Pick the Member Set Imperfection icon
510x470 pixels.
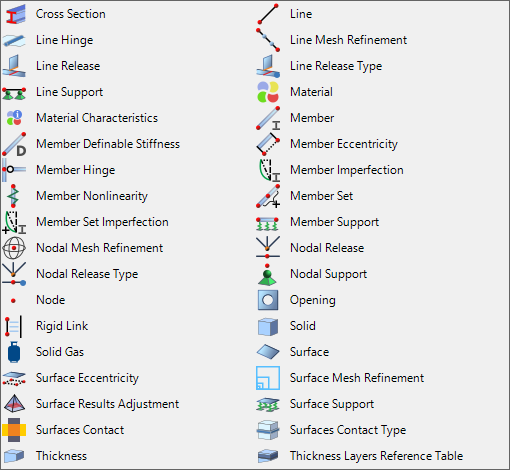pos(14,222)
